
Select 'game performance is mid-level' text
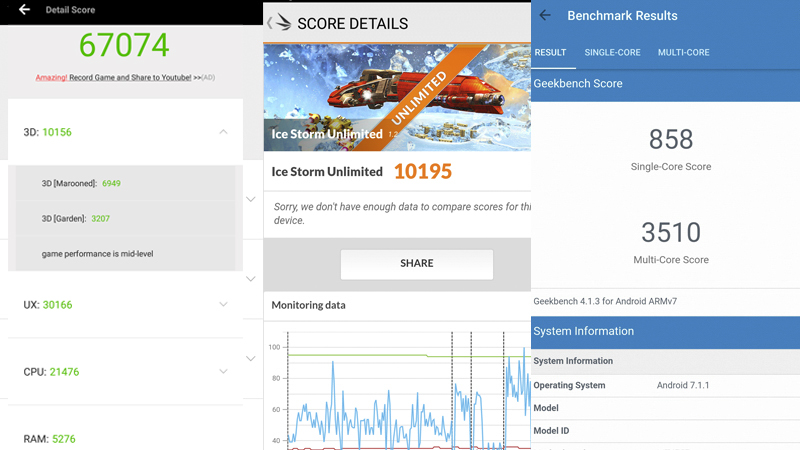click(97, 254)
